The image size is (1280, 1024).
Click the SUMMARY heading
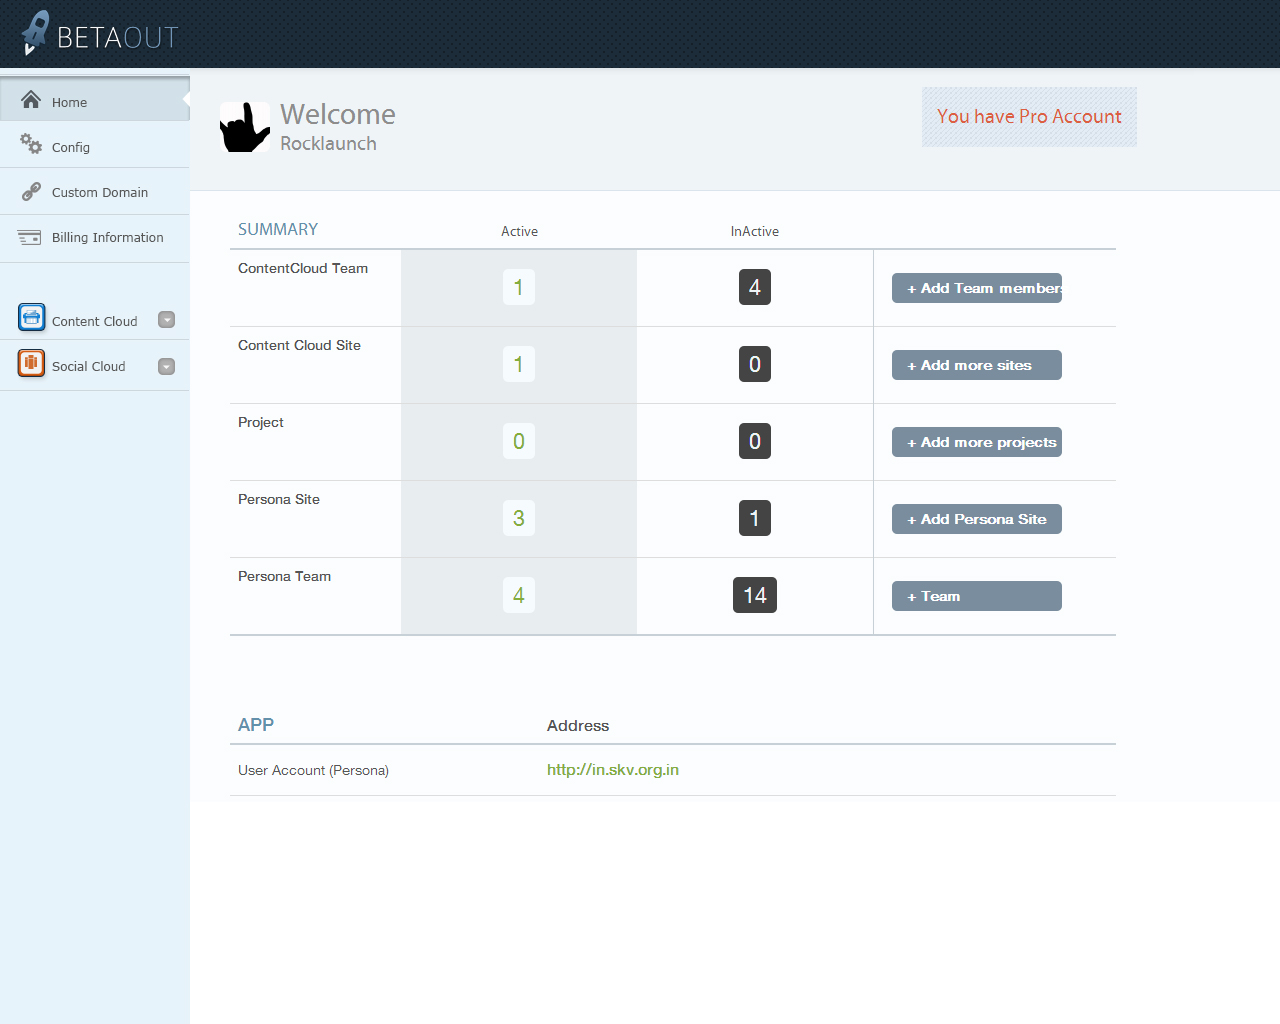click(278, 229)
